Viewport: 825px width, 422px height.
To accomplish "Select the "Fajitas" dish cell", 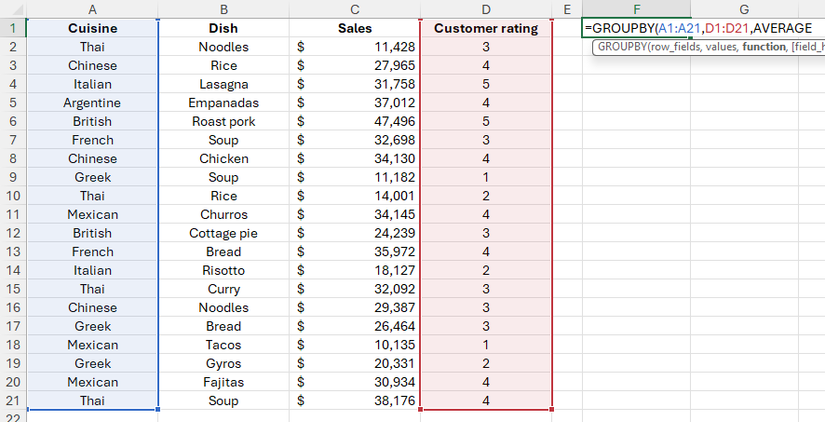I will (x=223, y=382).
